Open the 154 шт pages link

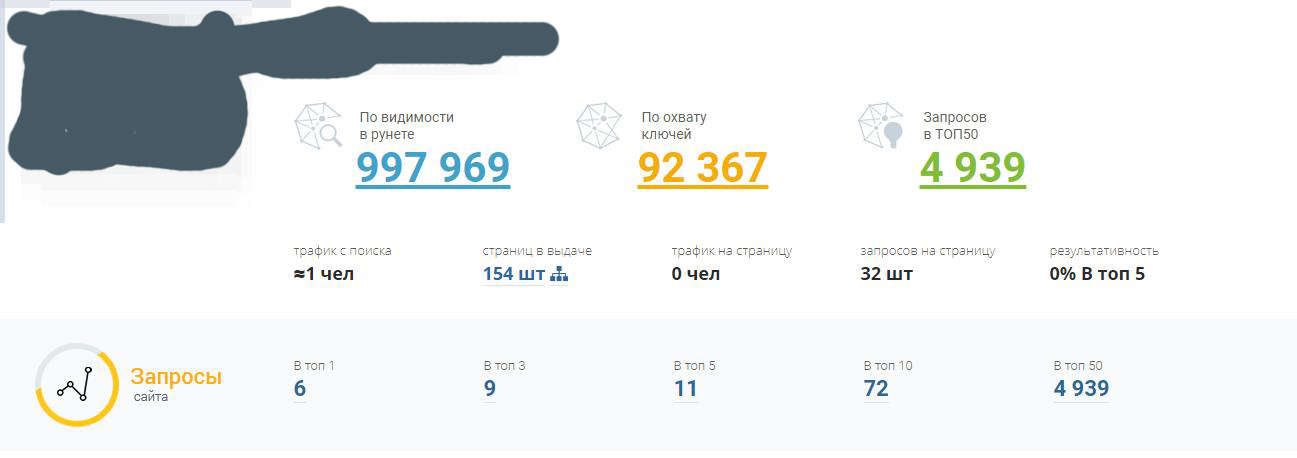(x=513, y=274)
